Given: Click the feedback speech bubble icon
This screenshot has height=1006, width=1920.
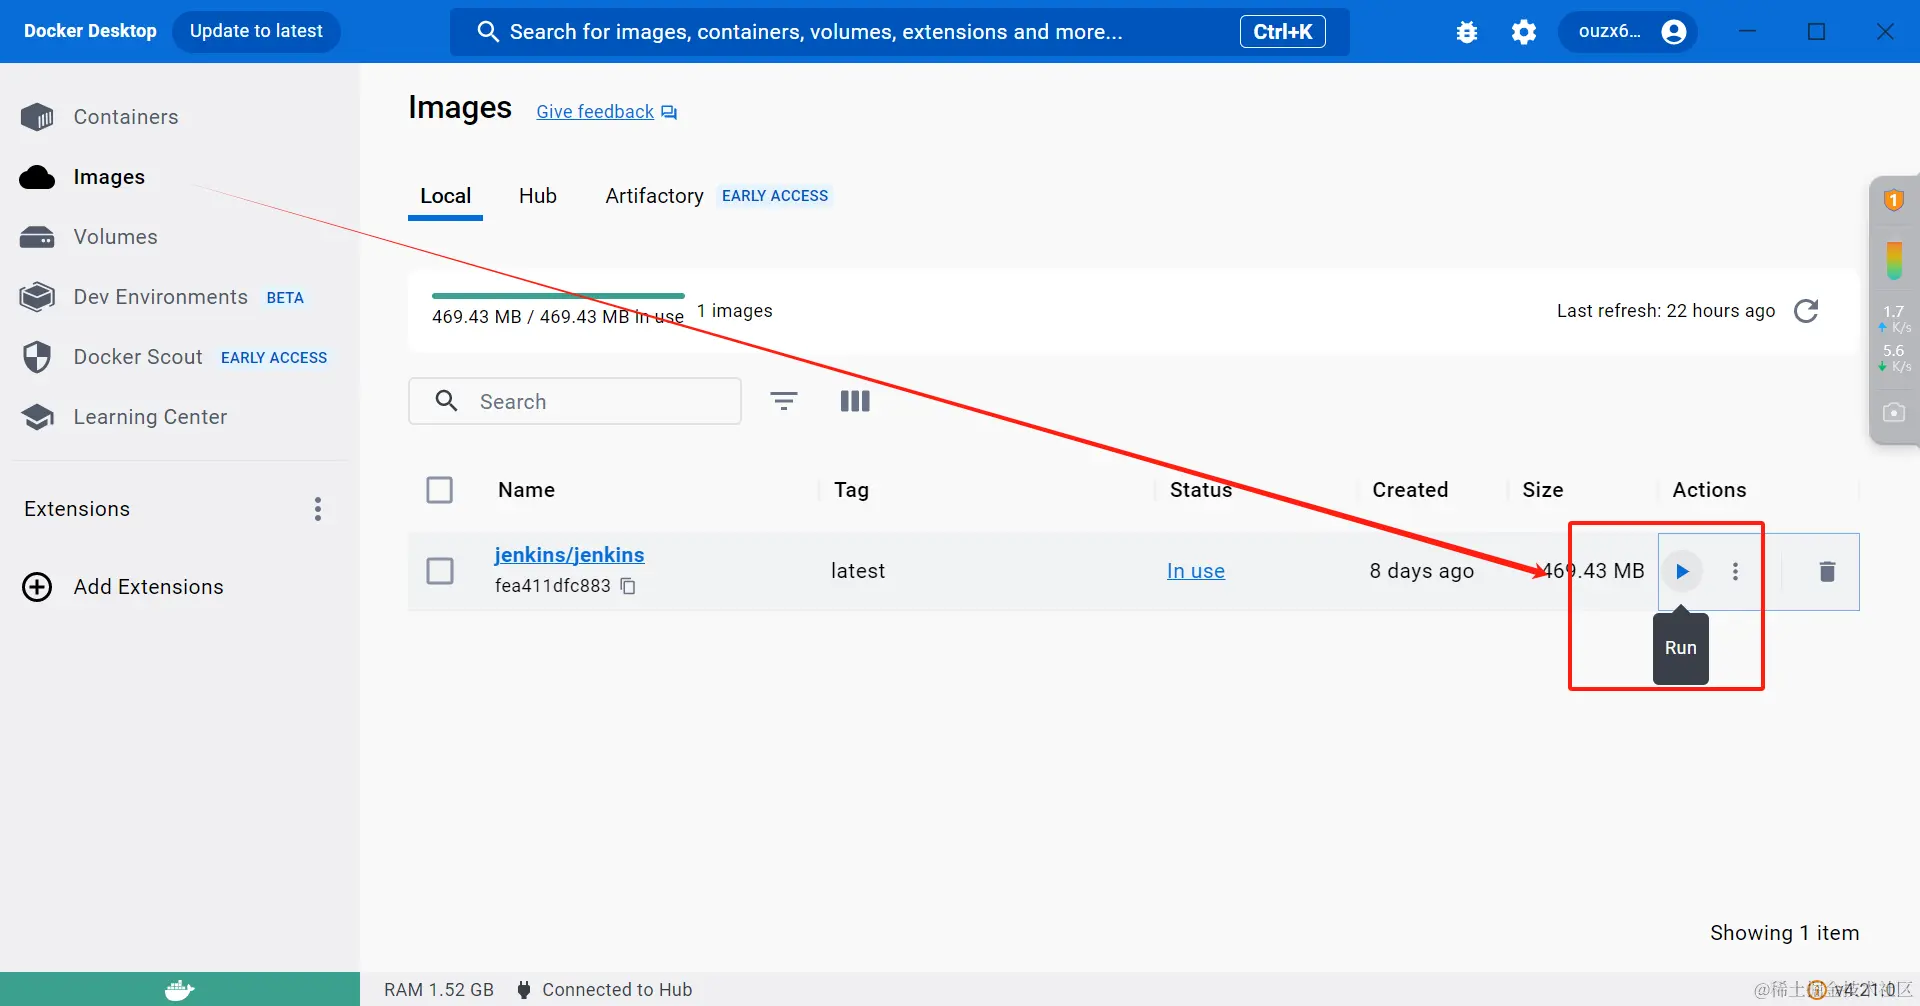Looking at the screenshot, I should click(669, 112).
